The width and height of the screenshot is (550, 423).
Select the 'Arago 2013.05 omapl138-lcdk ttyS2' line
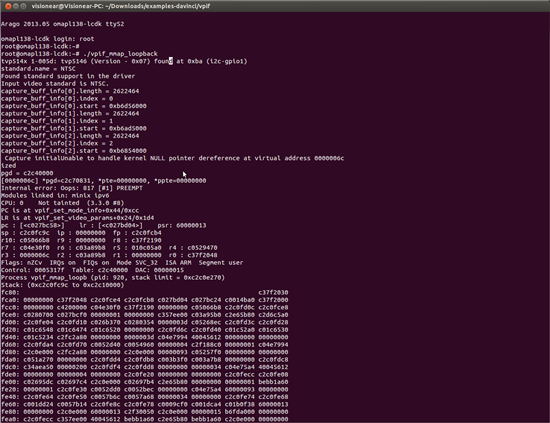[x=62, y=24]
